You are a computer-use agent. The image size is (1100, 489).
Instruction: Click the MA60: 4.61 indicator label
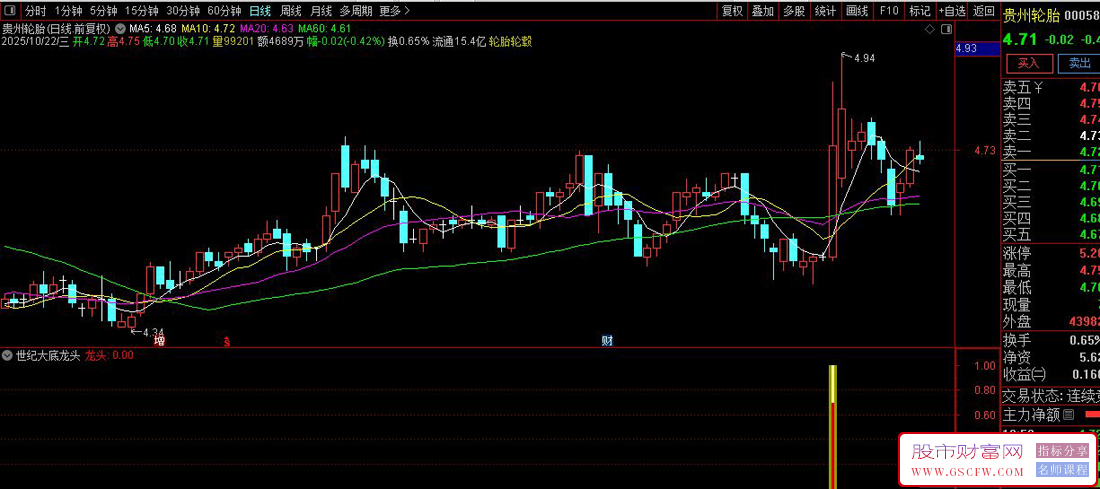325,29
